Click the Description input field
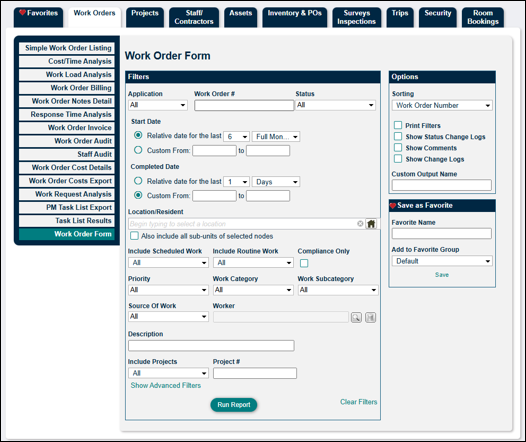 [x=211, y=345]
